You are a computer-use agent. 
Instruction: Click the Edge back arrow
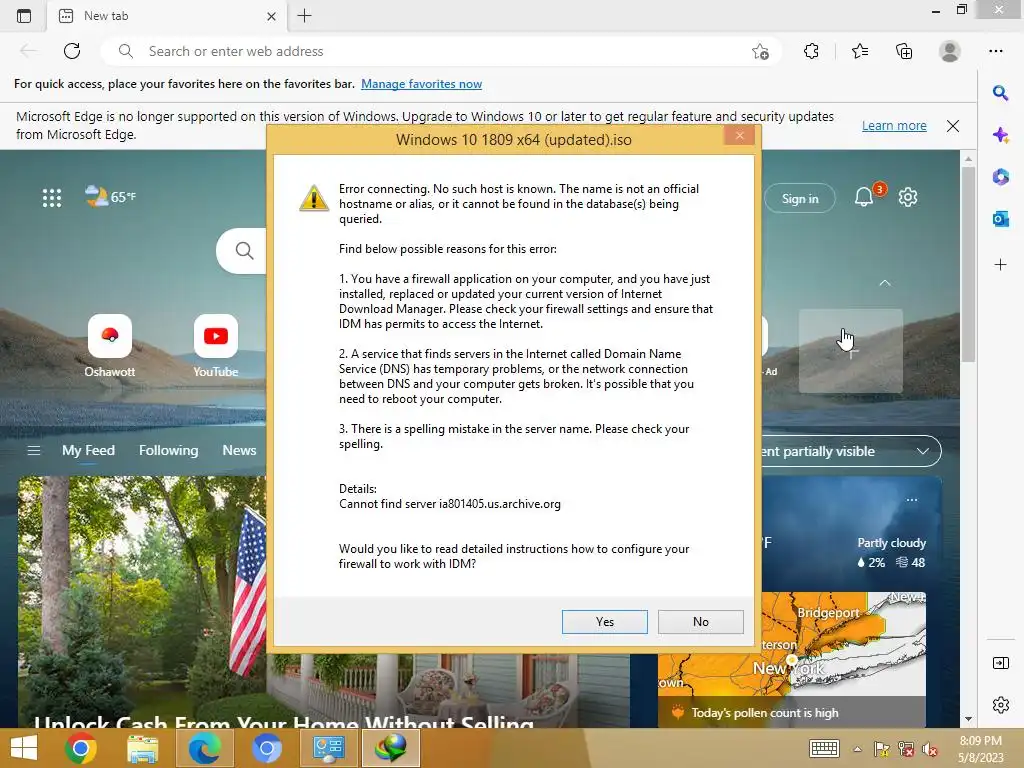(28, 51)
